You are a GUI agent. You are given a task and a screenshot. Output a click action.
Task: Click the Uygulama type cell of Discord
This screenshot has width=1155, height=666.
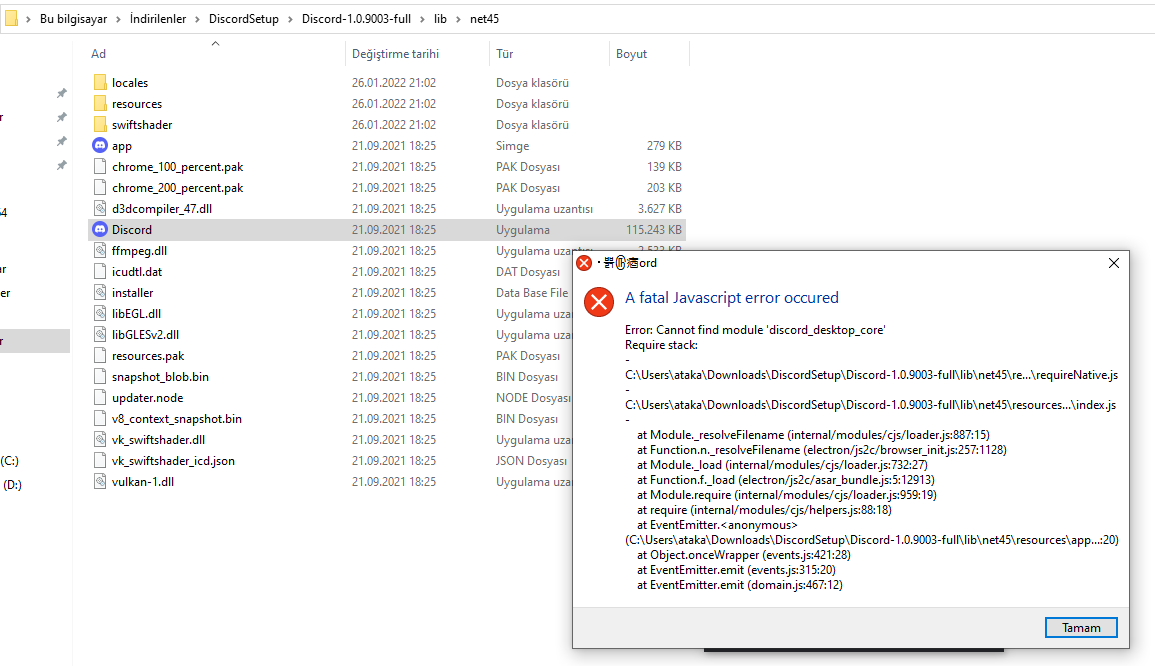(523, 230)
